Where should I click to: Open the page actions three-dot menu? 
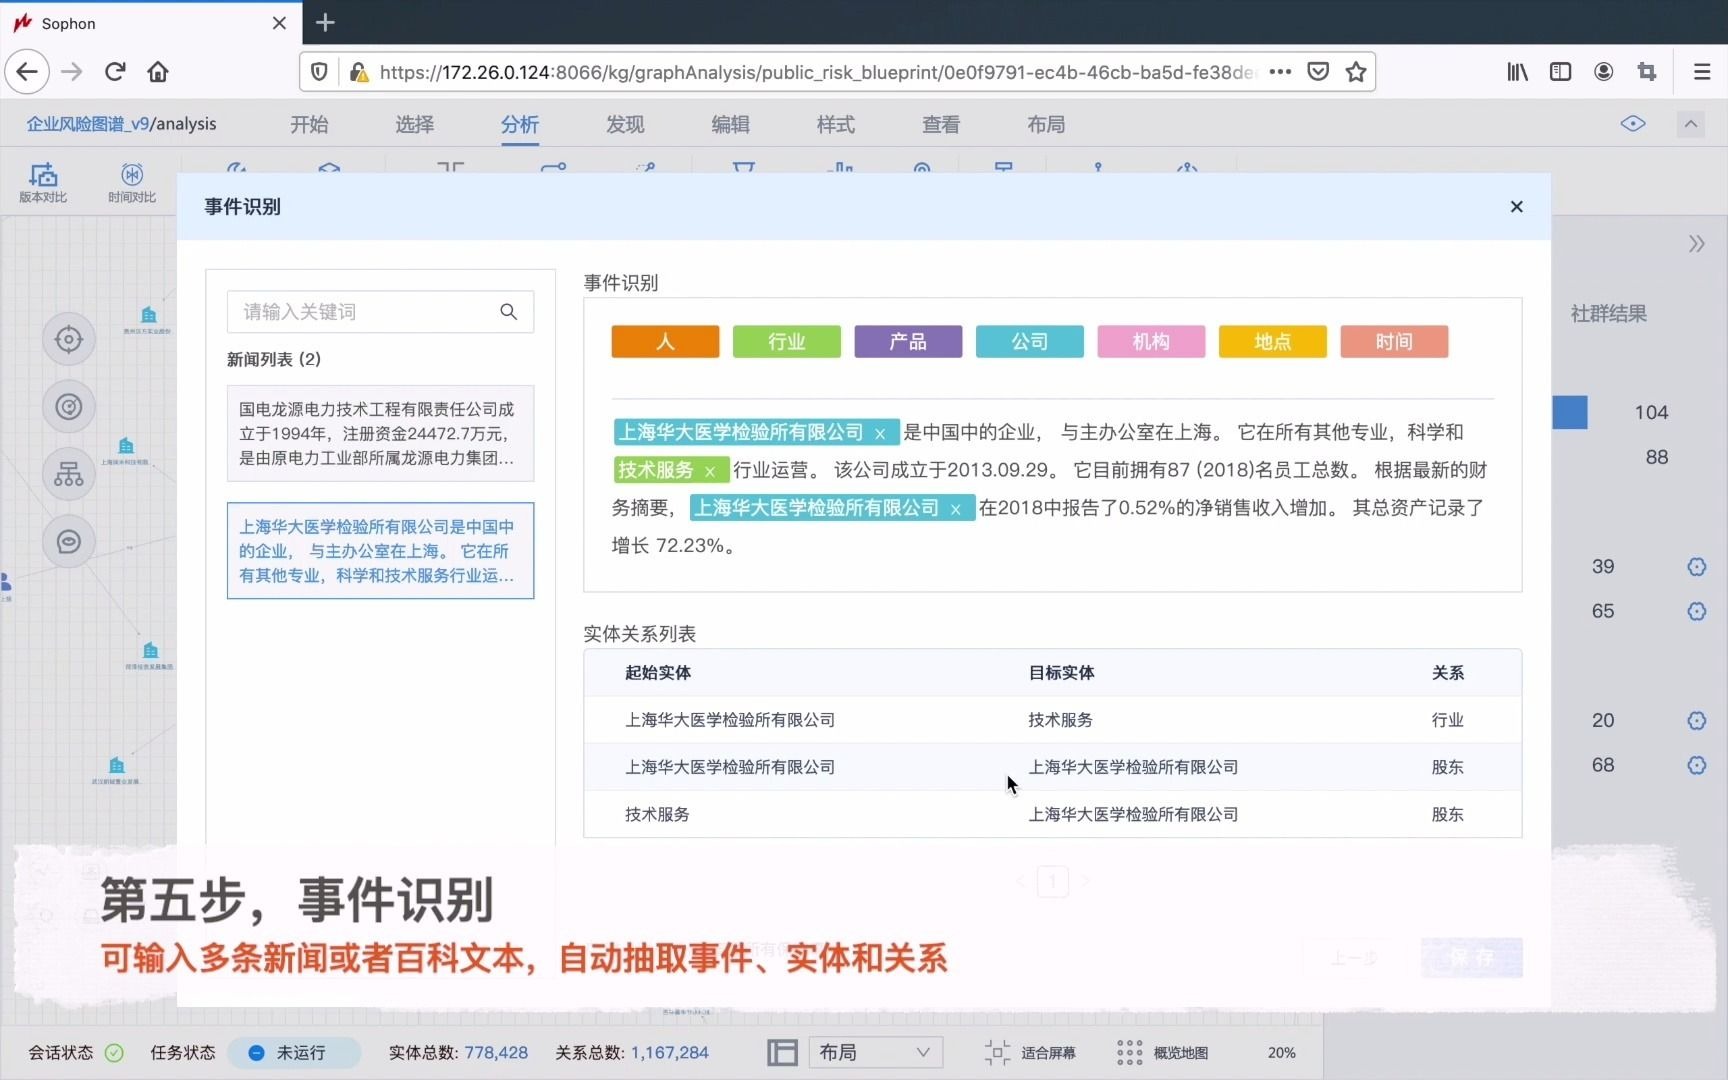click(1280, 72)
